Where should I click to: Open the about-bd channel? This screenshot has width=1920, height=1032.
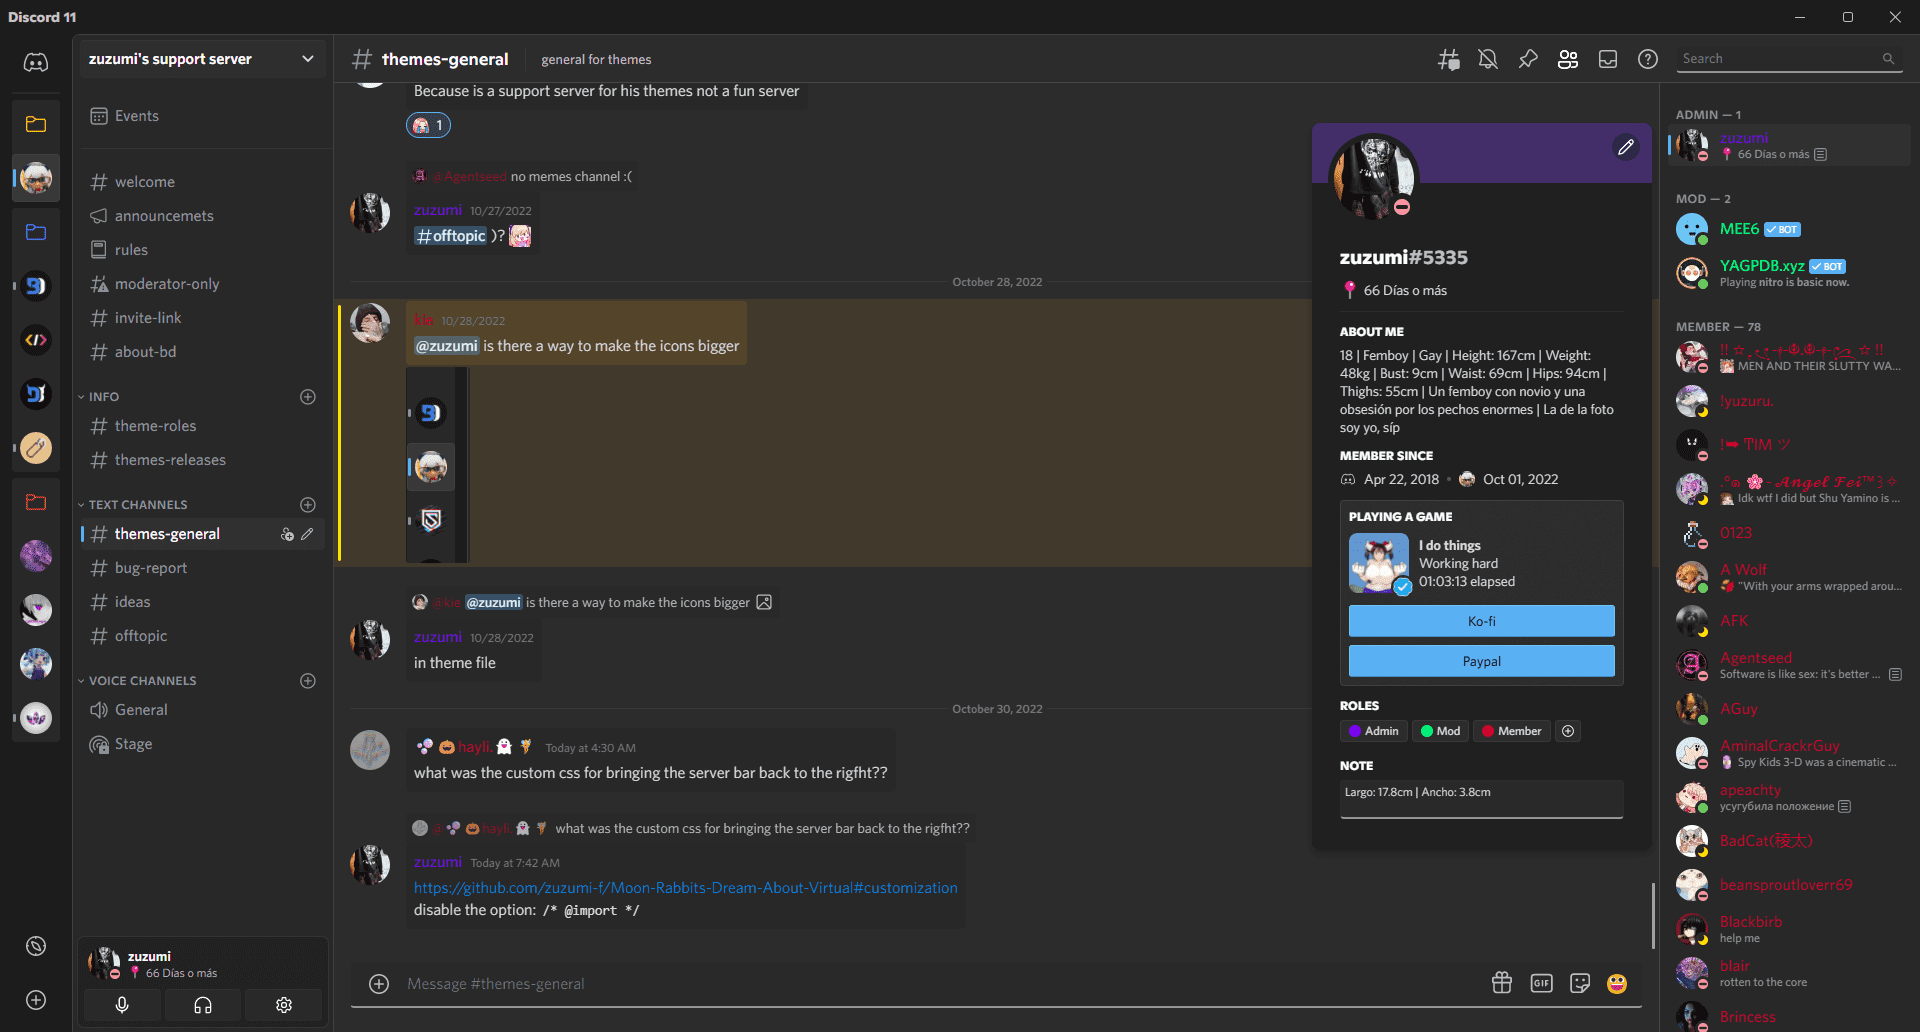pyautogui.click(x=202, y=352)
